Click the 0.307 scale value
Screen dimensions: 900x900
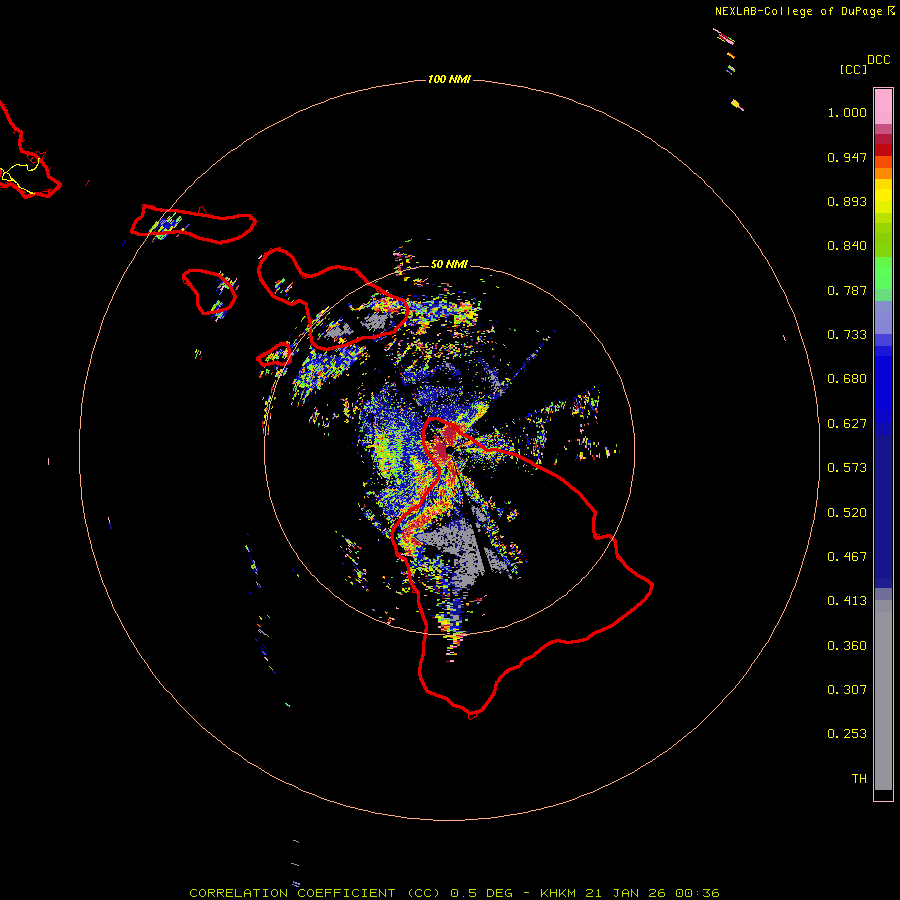tap(847, 690)
